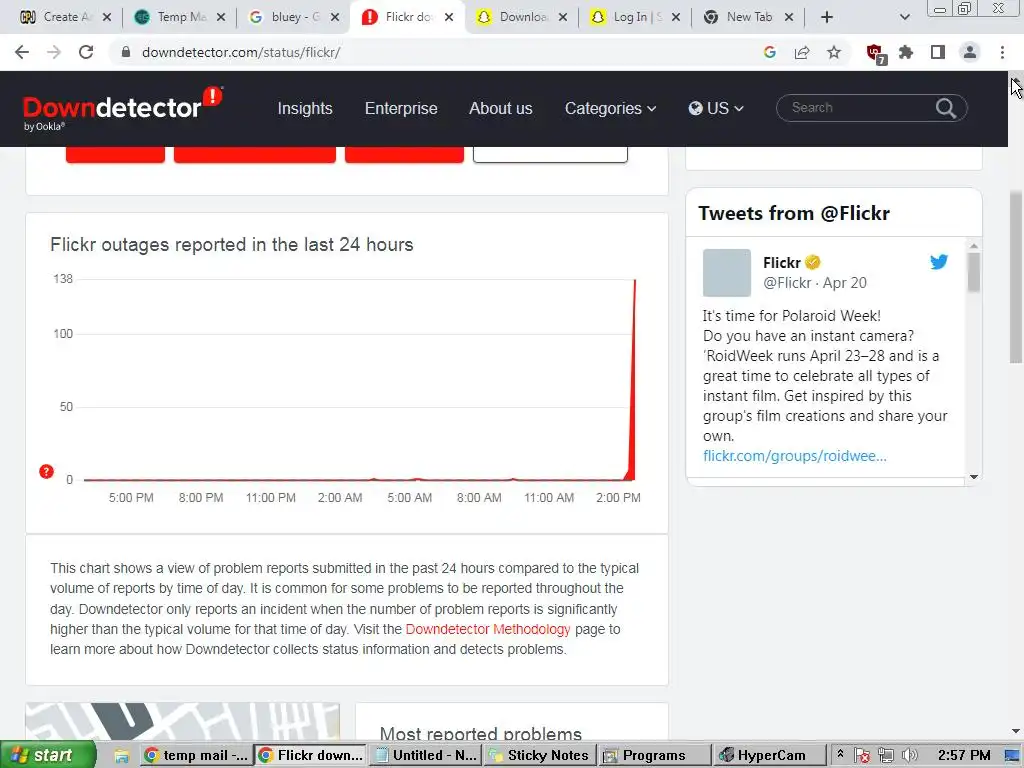Open the quick launch folder icon in taskbar
This screenshot has width=1024, height=768.
pos(121,756)
